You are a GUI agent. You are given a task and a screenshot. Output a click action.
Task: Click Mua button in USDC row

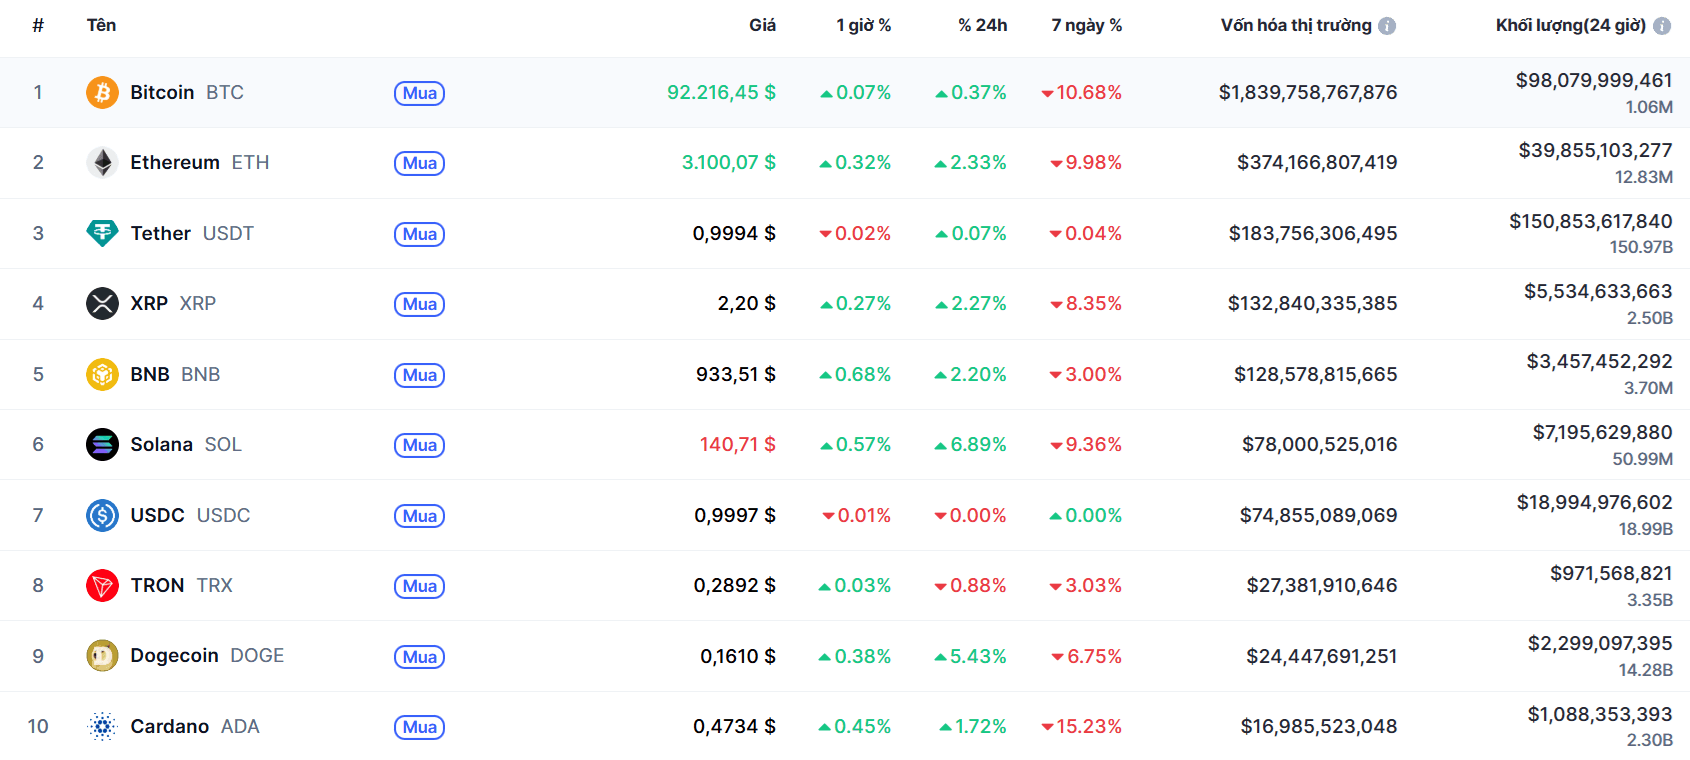tap(419, 516)
